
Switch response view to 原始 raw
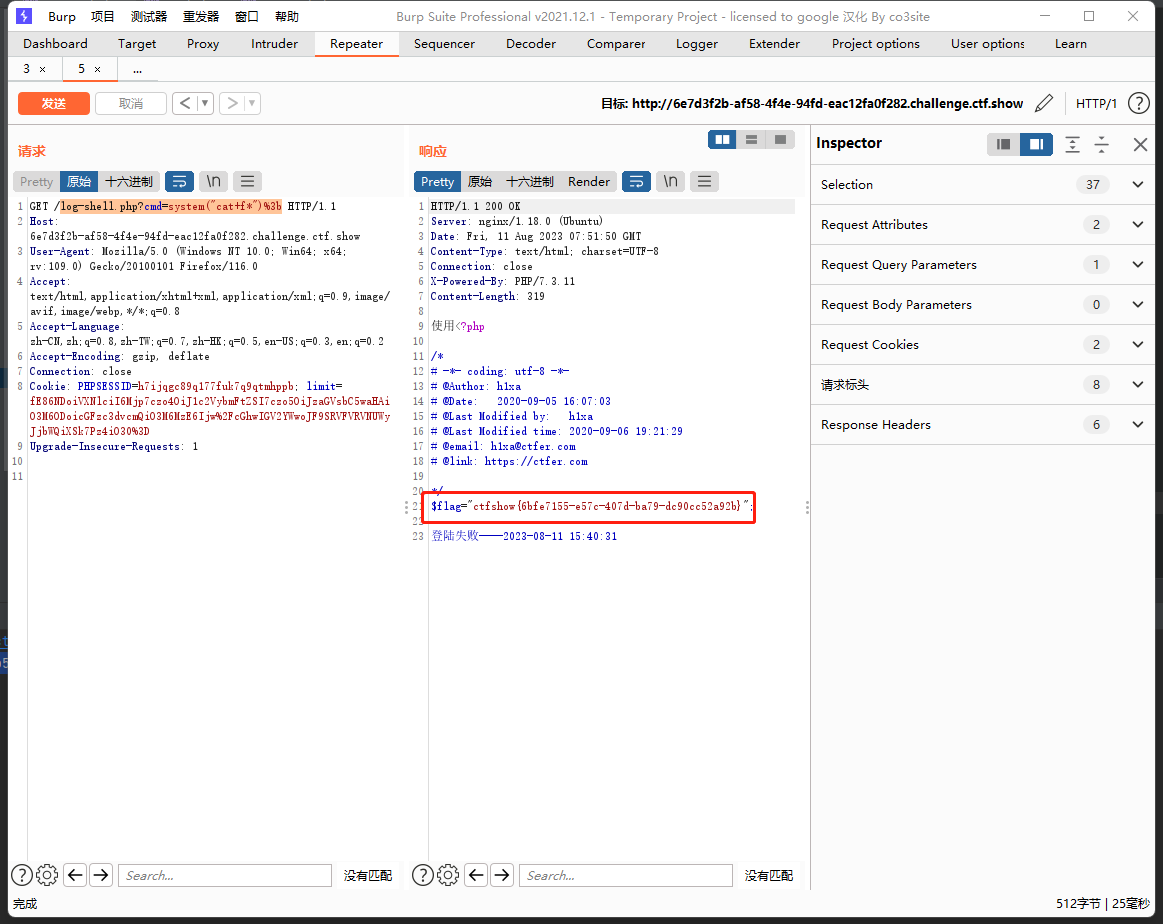[480, 182]
